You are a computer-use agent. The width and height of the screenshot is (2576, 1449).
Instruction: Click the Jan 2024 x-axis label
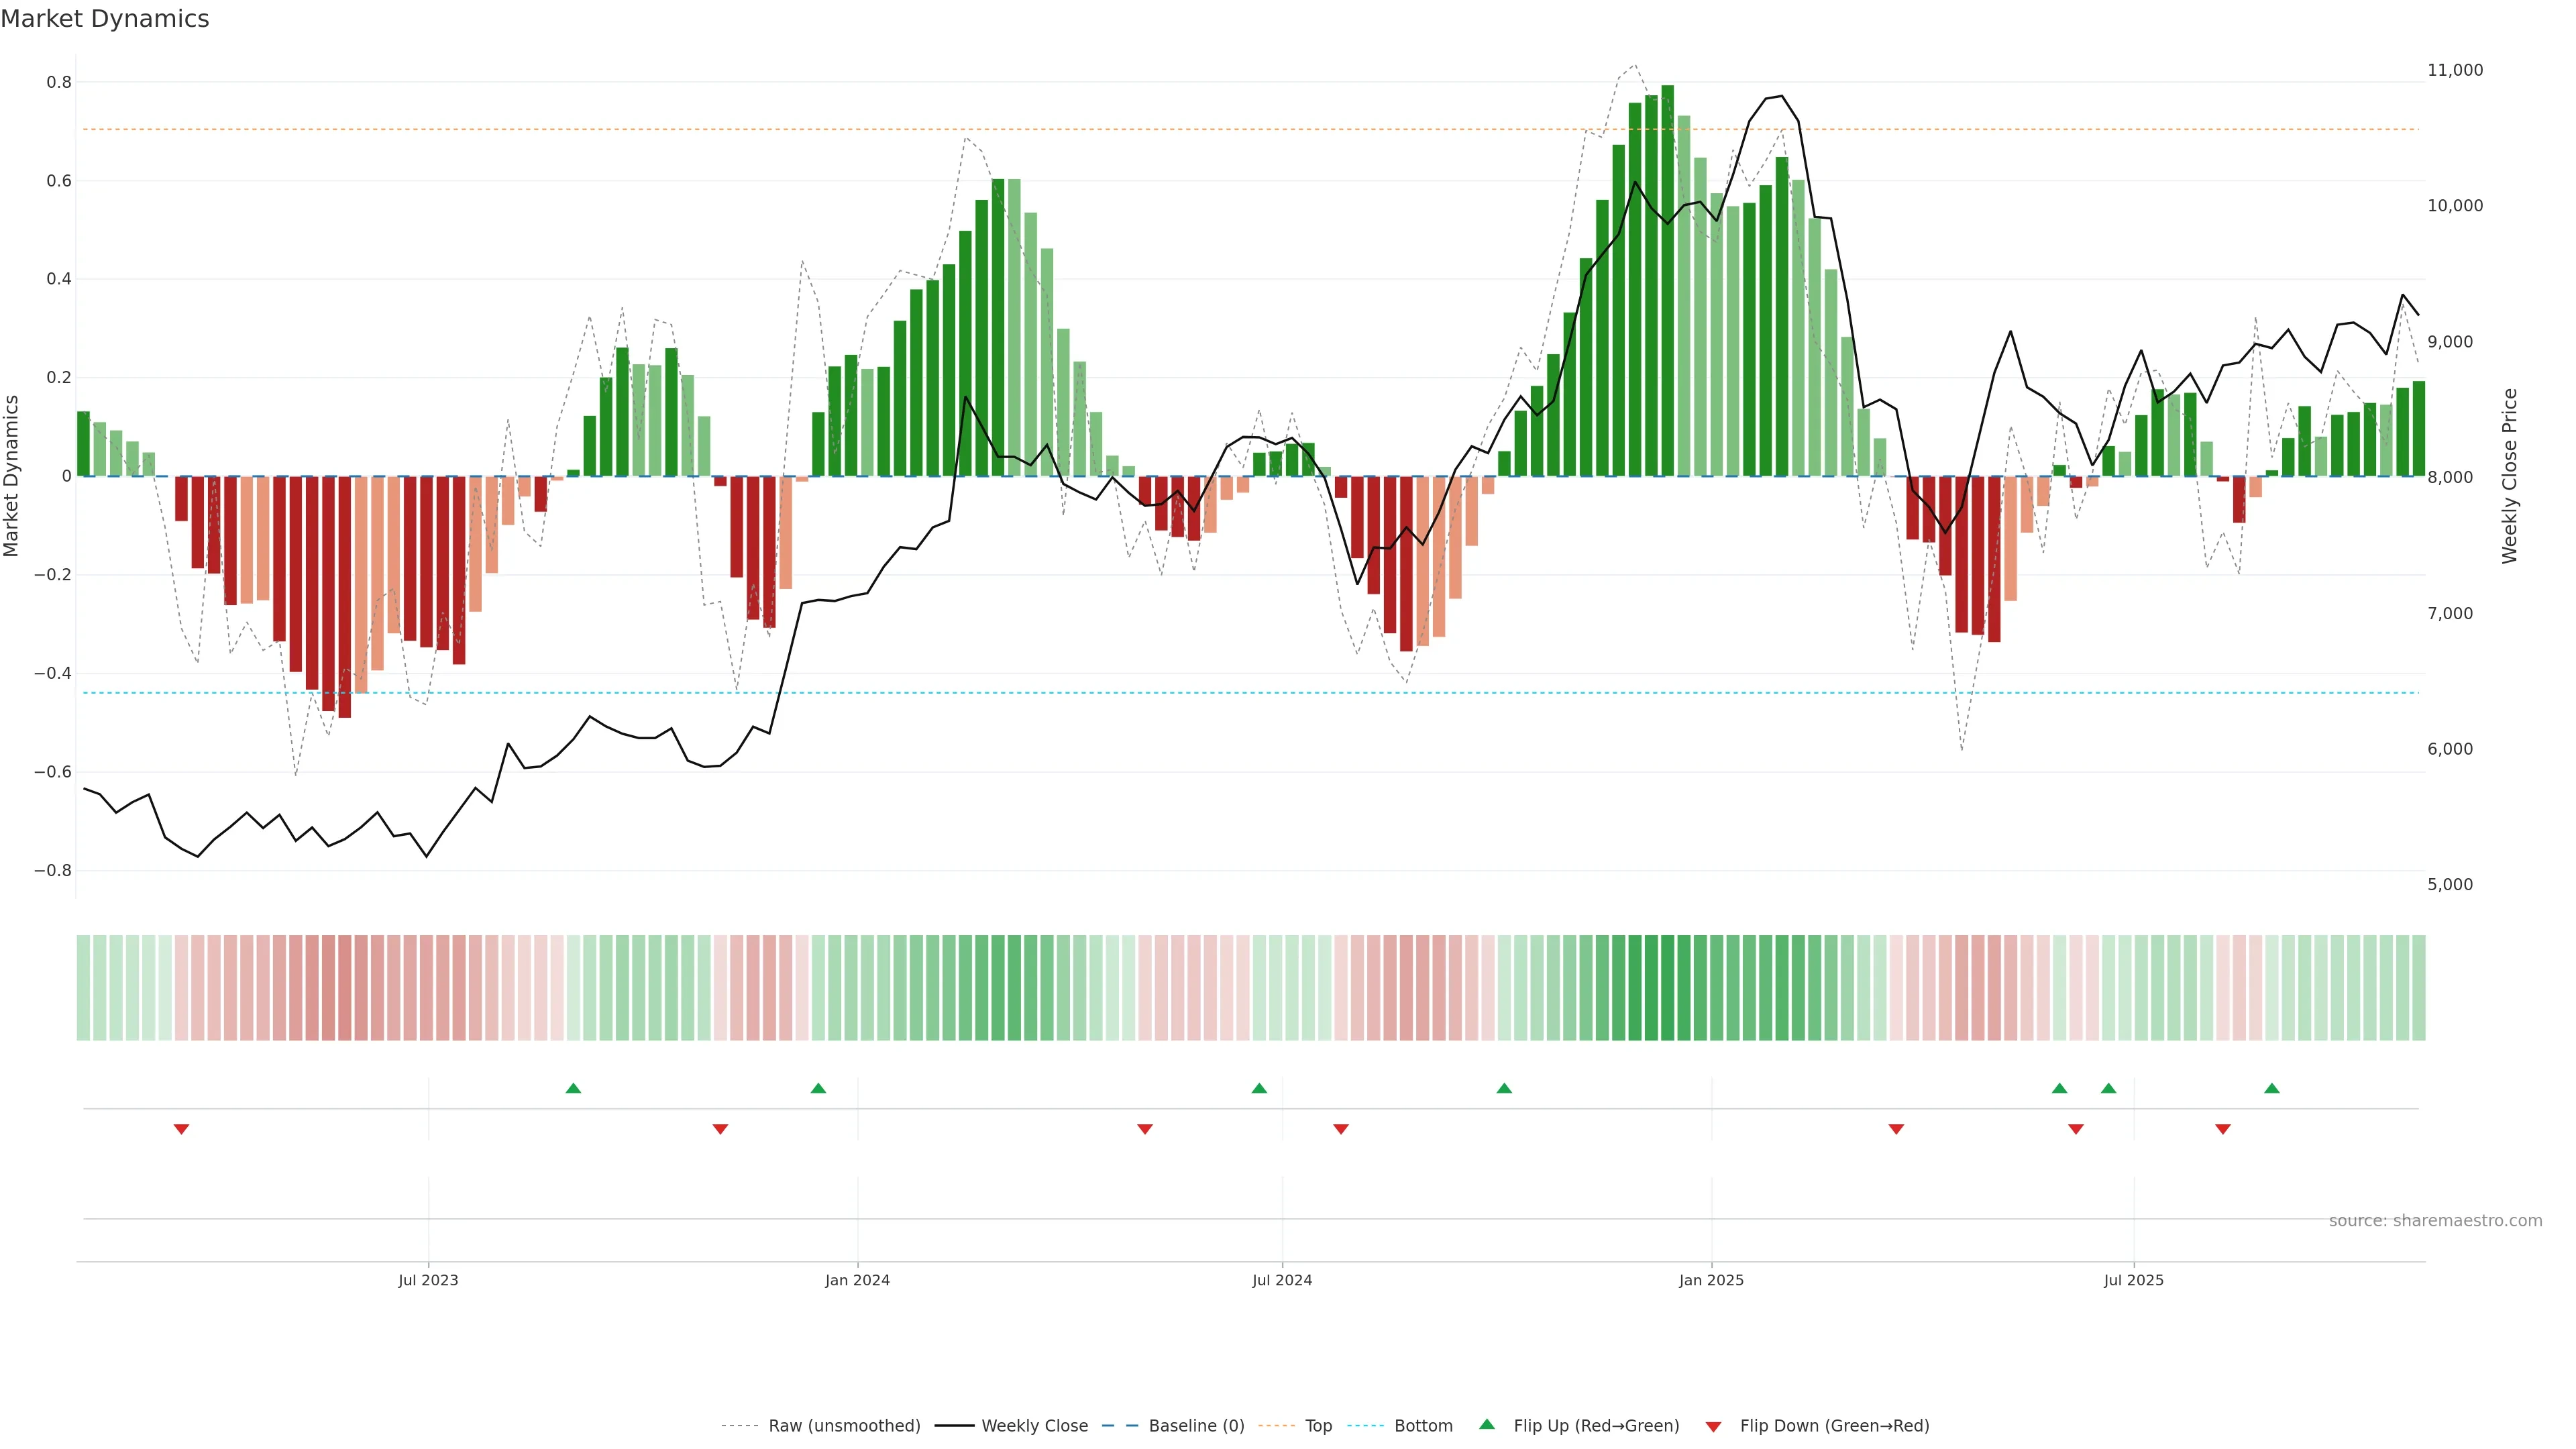click(x=857, y=1280)
